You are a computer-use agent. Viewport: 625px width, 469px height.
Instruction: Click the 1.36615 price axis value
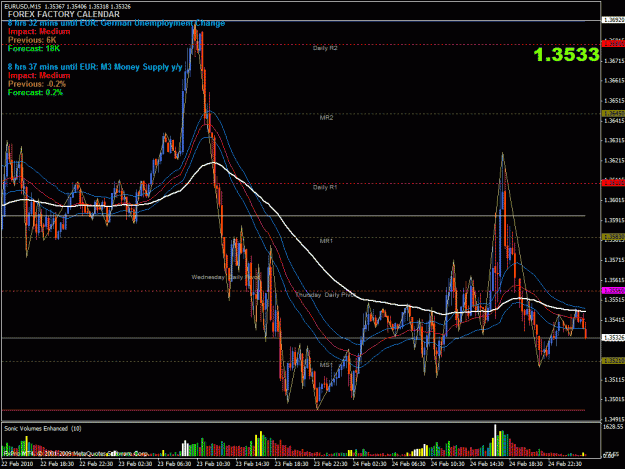click(614, 80)
